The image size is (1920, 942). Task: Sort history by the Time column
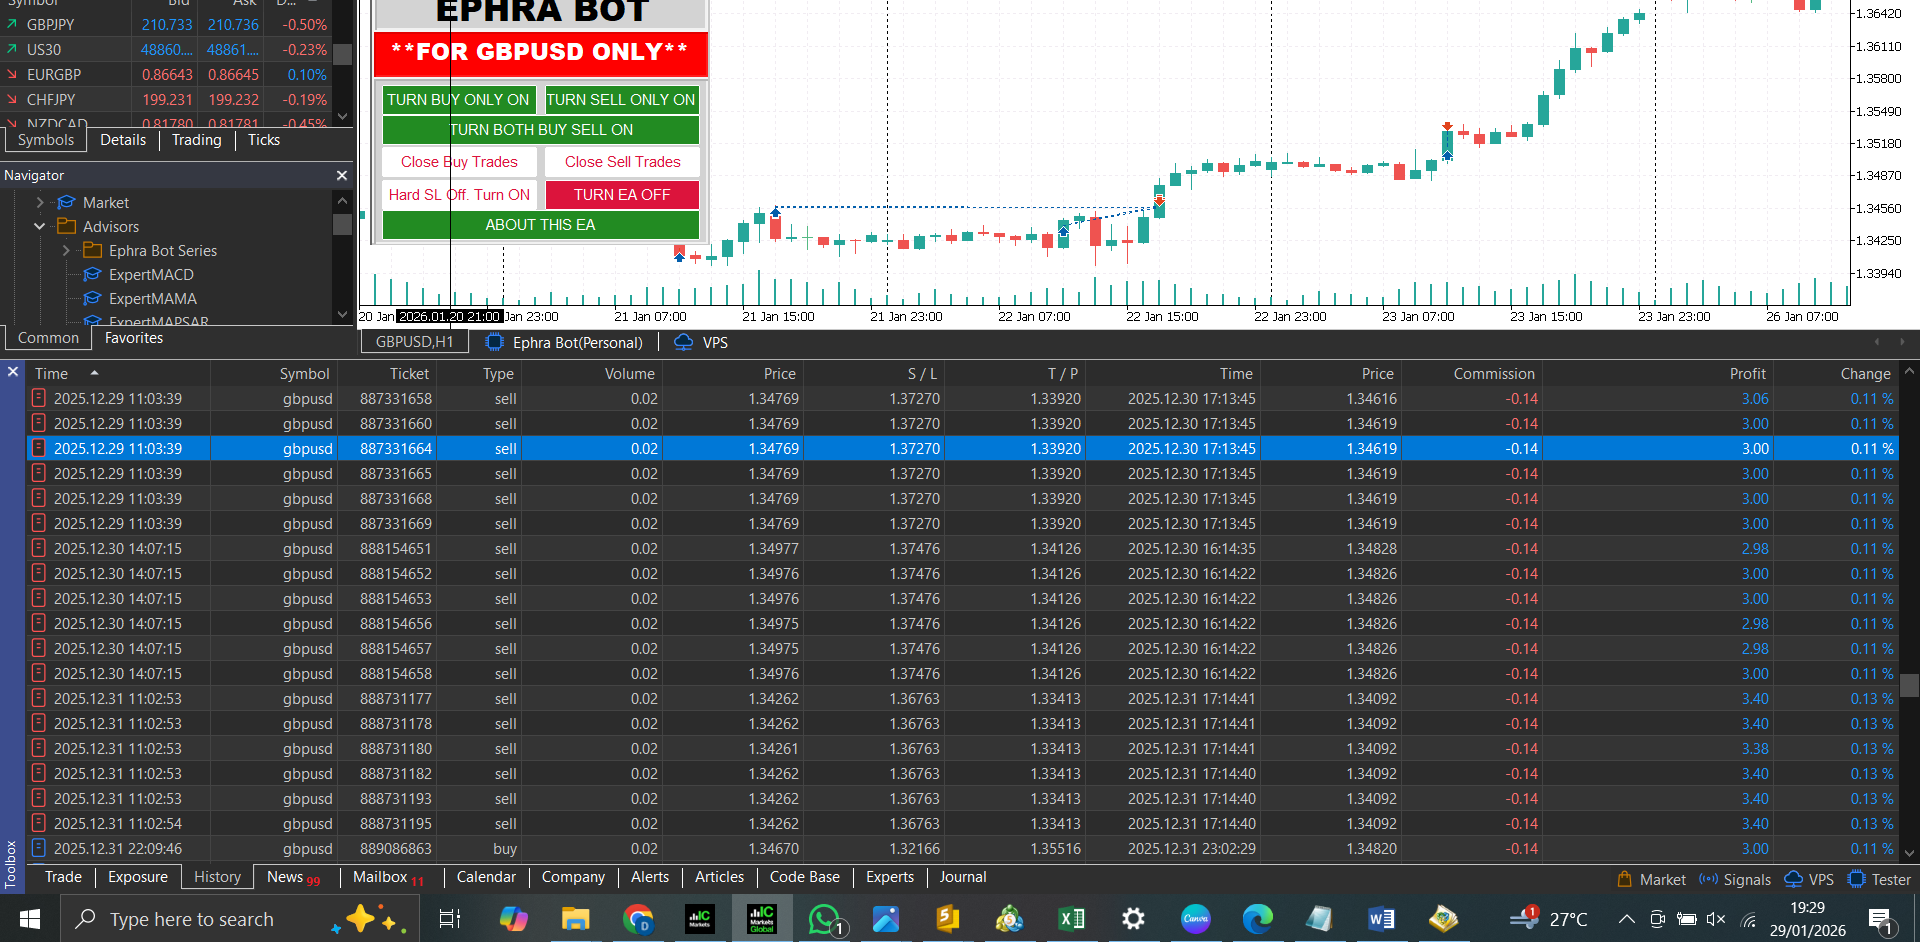118,373
